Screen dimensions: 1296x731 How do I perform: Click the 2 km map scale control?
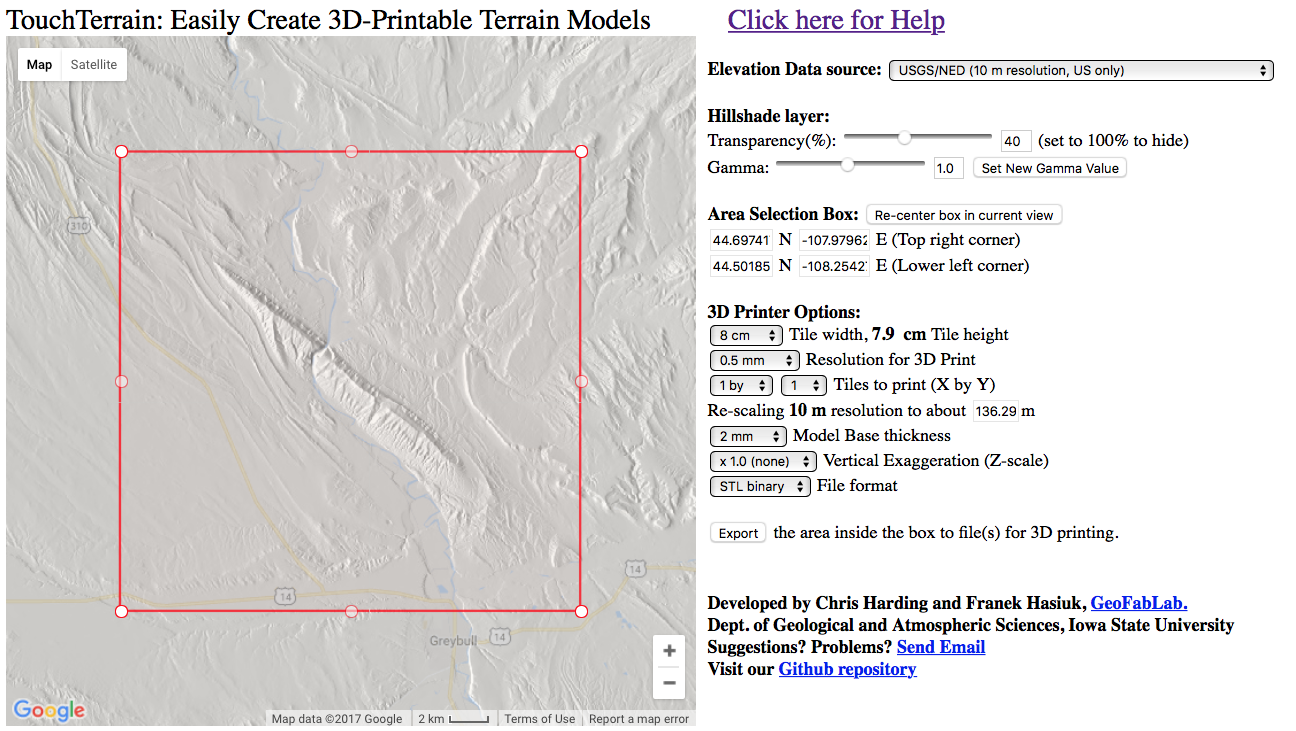453,718
